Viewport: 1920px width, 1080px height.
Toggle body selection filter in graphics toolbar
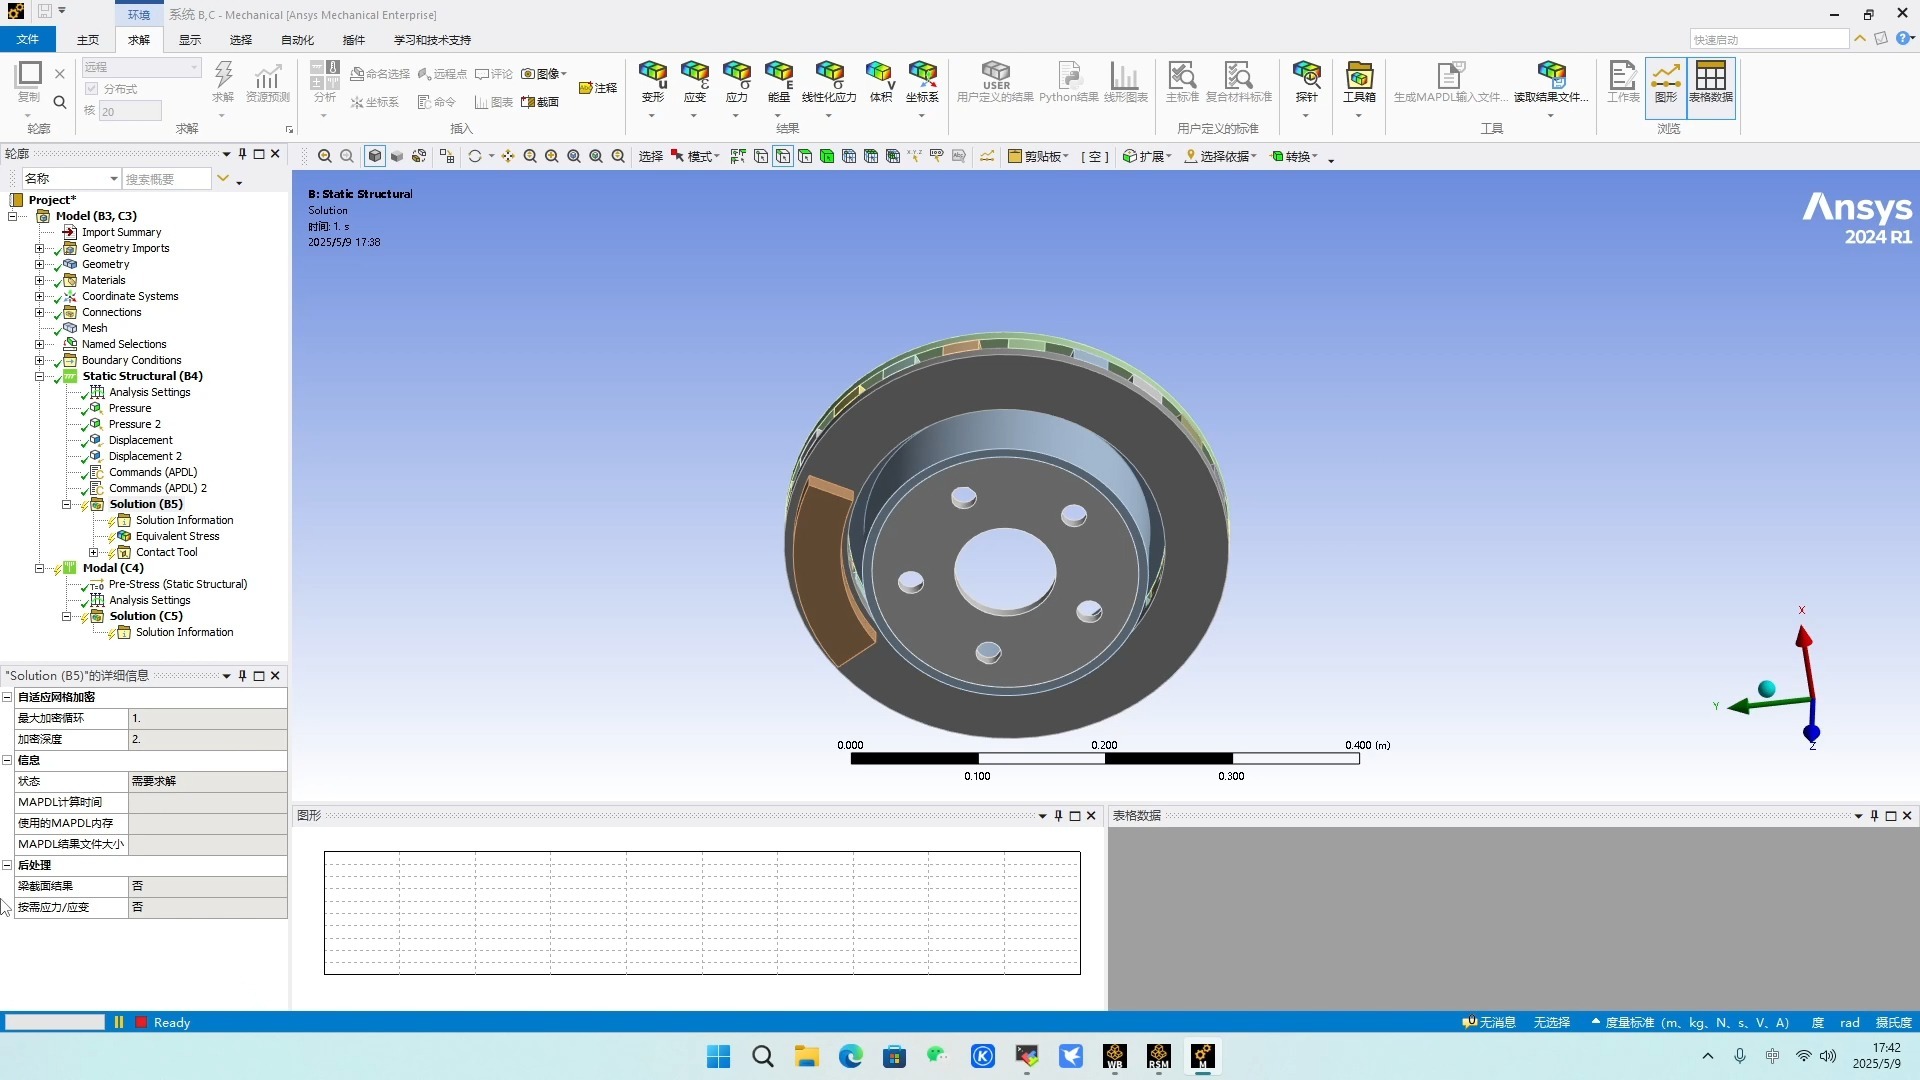[828, 156]
